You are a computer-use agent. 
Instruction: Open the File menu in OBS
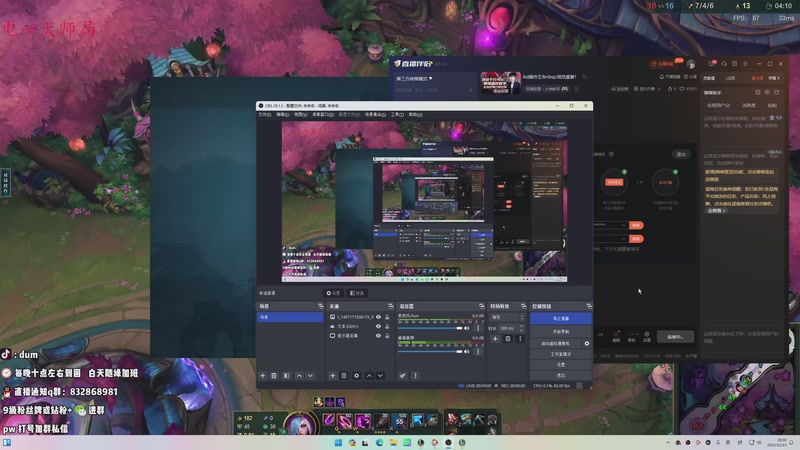[265, 114]
